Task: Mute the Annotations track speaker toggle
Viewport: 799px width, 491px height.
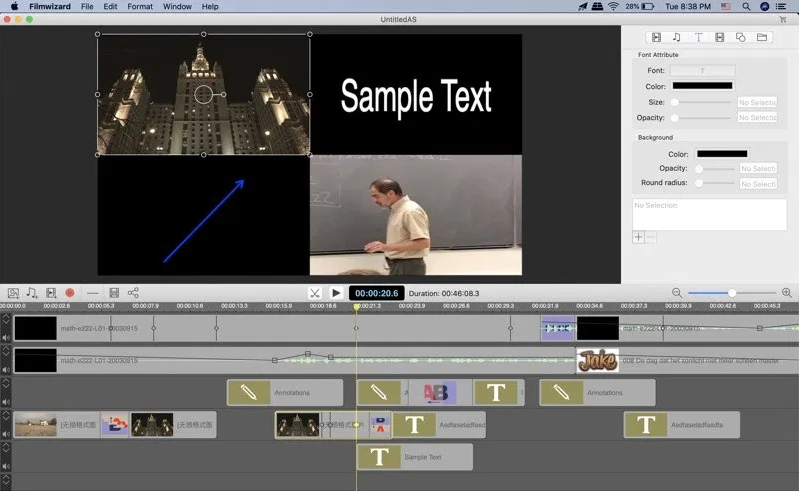Action: 6,401
